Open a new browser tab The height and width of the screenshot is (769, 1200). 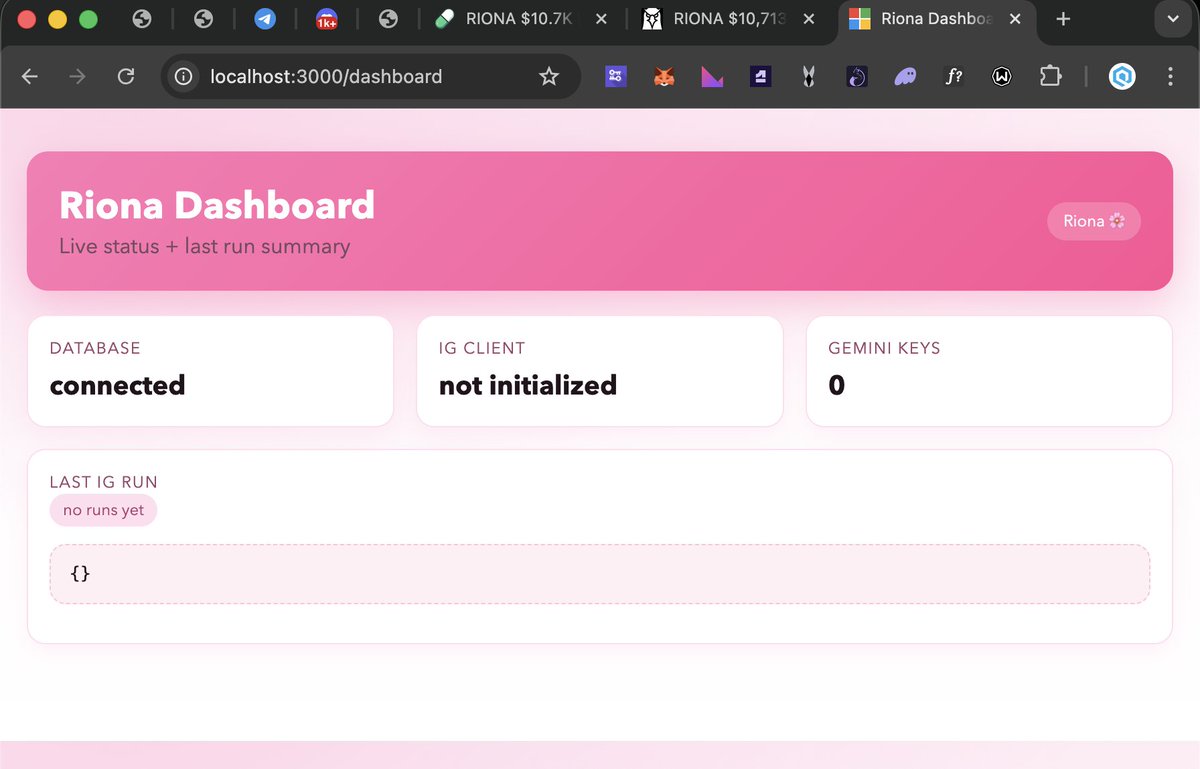[1063, 19]
